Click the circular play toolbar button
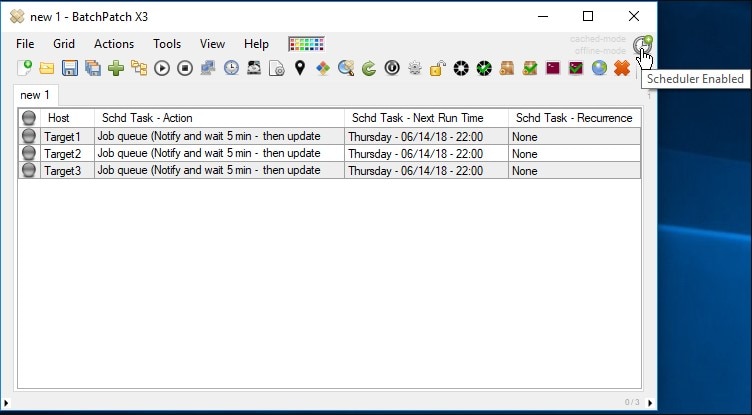This screenshot has width=752, height=415. tap(162, 68)
